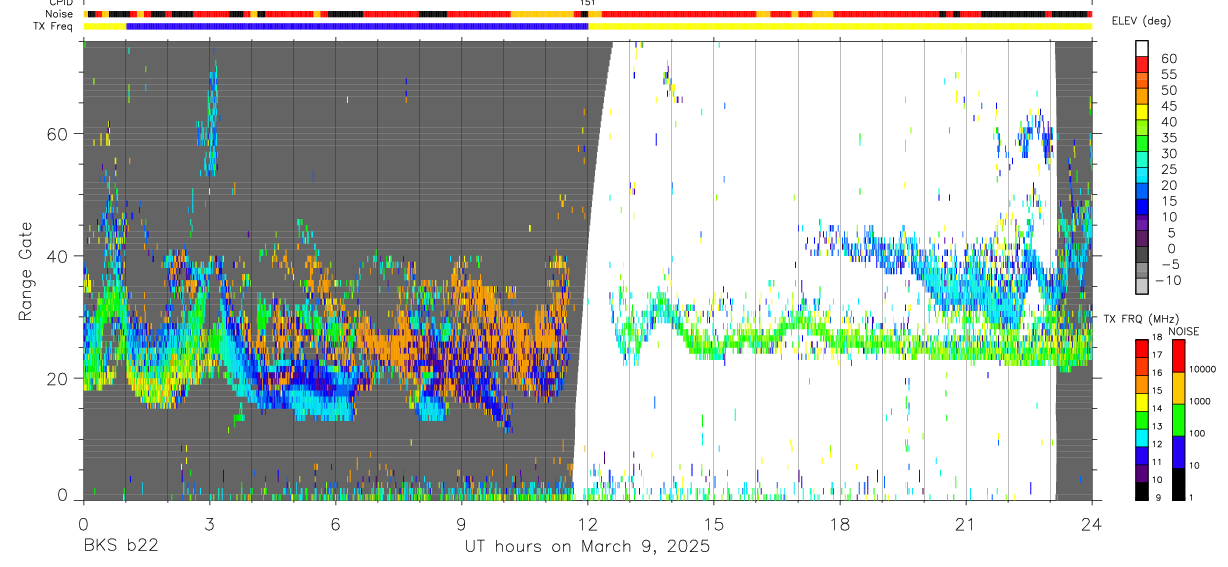Click the 'Range Gate' y-axis label
This screenshot has width=1228, height=567.
[26, 271]
